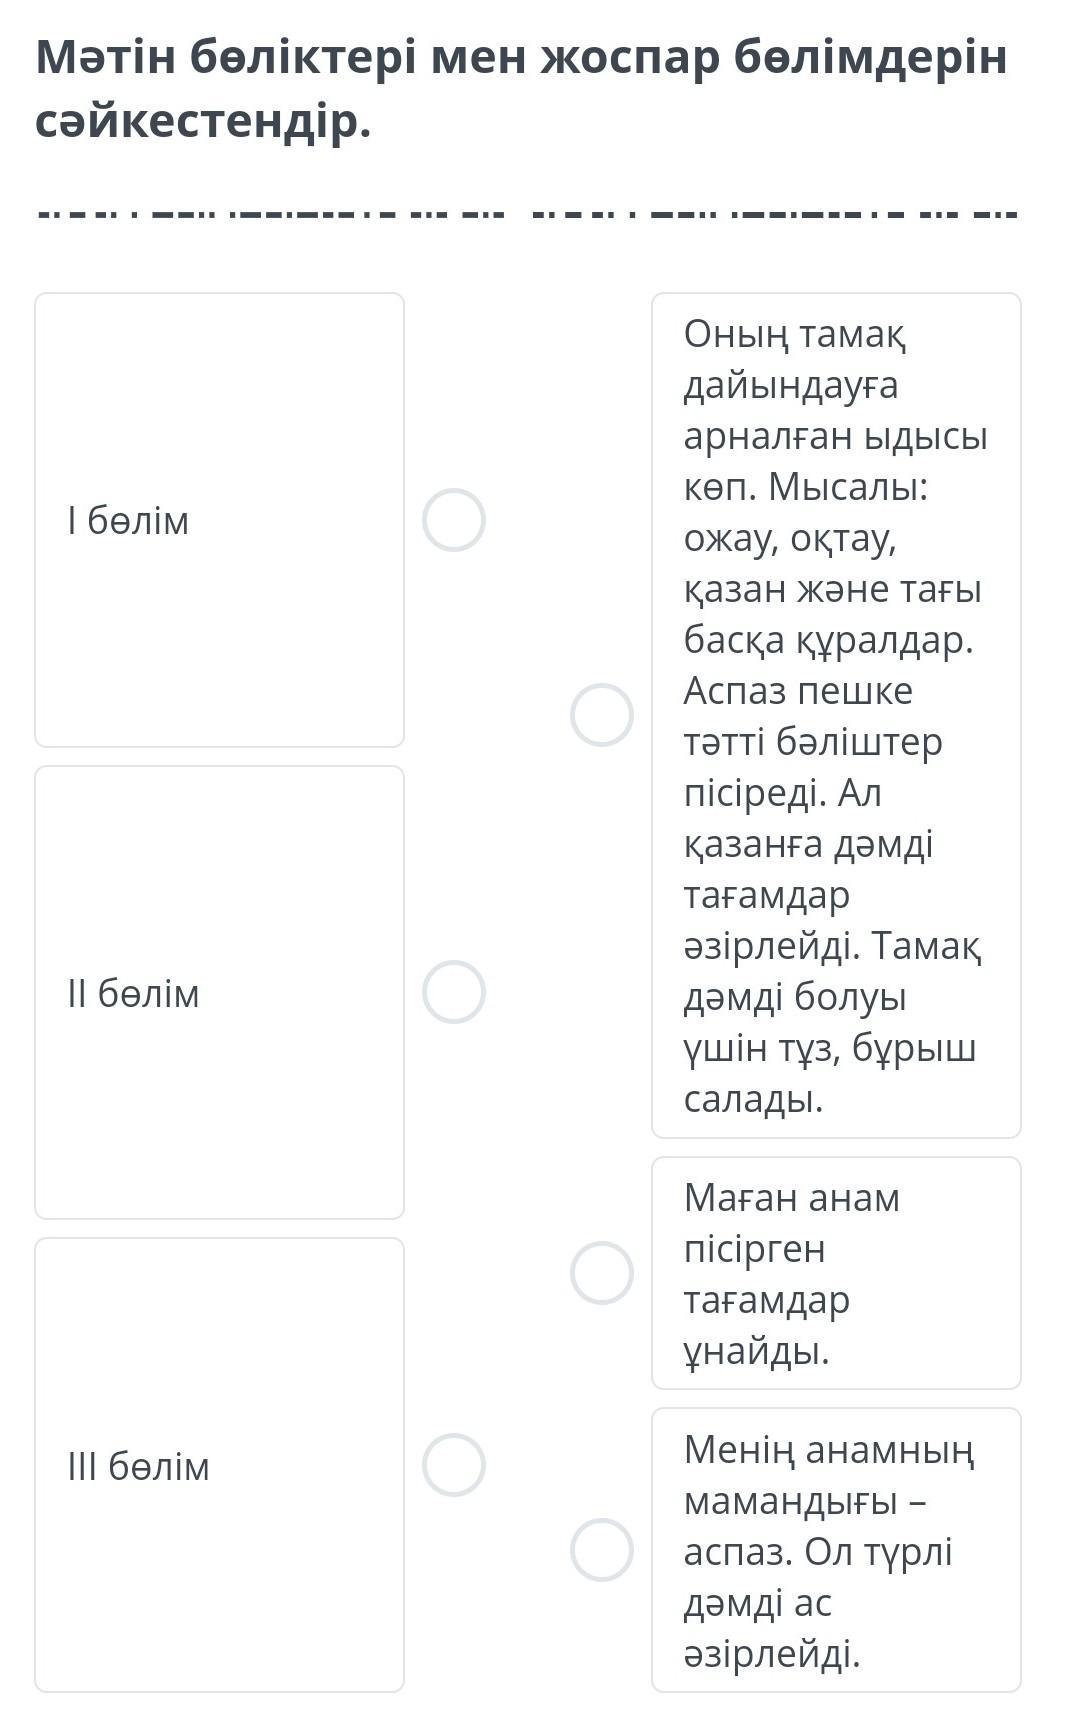Select the connector circle beside II бөлім

tap(453, 992)
